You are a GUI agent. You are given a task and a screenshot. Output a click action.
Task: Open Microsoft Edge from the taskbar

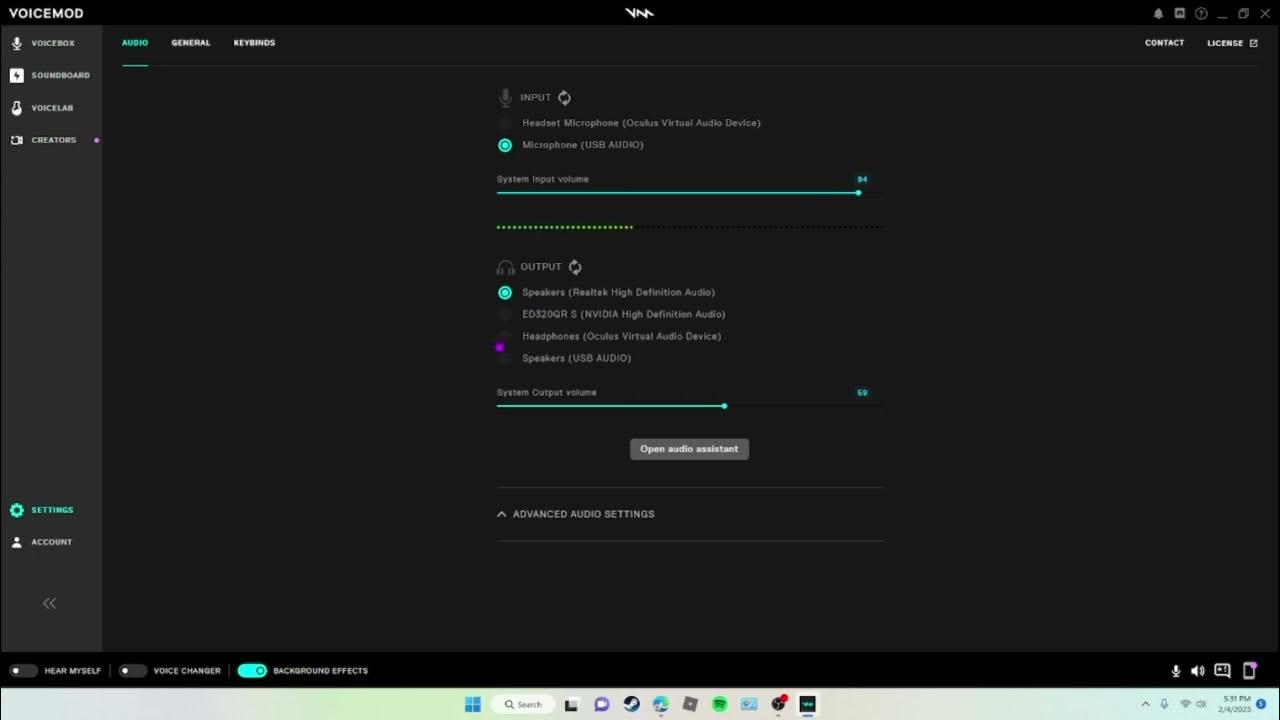coord(661,704)
